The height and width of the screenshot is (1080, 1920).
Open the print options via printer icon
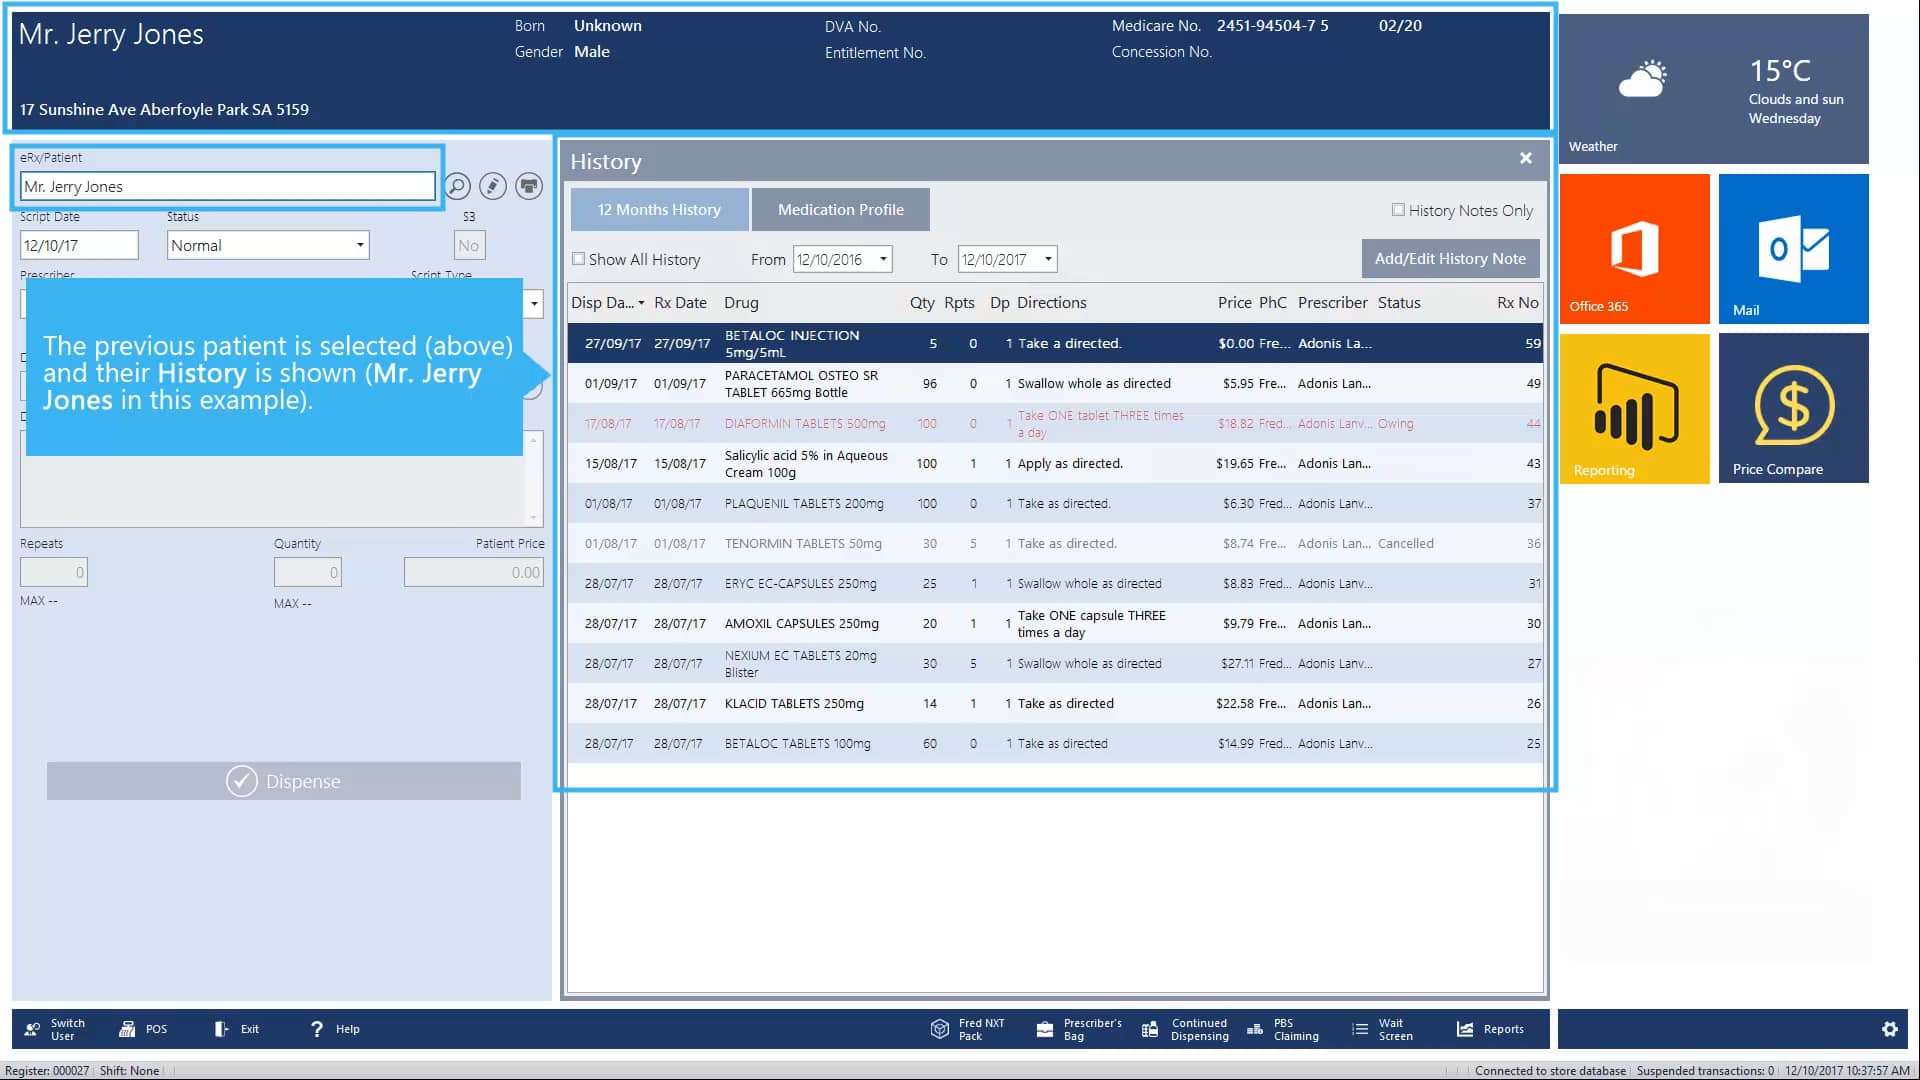[x=529, y=186]
